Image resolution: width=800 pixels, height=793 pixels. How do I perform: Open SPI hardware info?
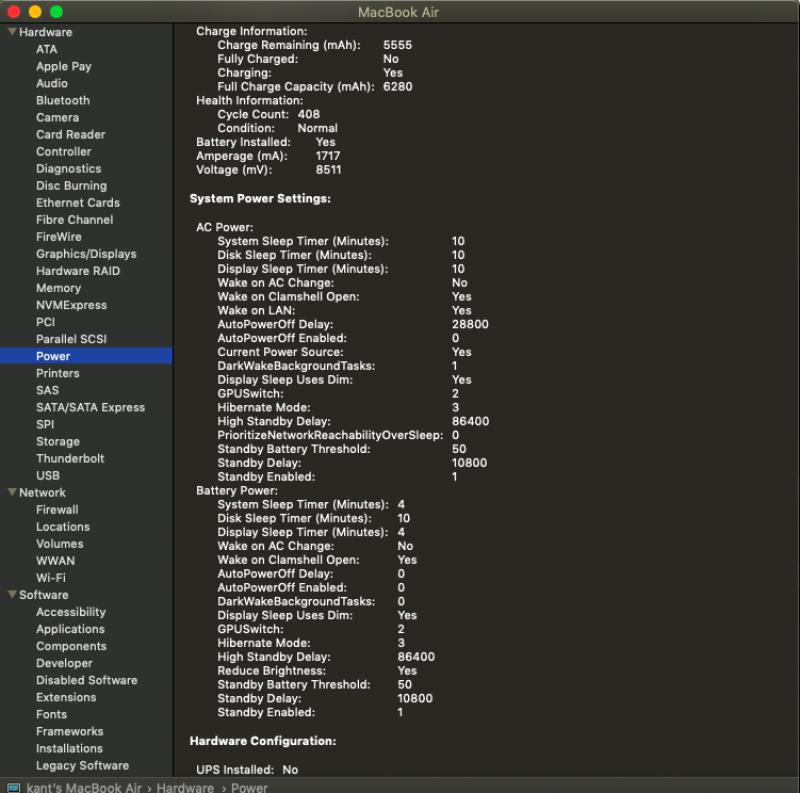[x=45, y=424]
